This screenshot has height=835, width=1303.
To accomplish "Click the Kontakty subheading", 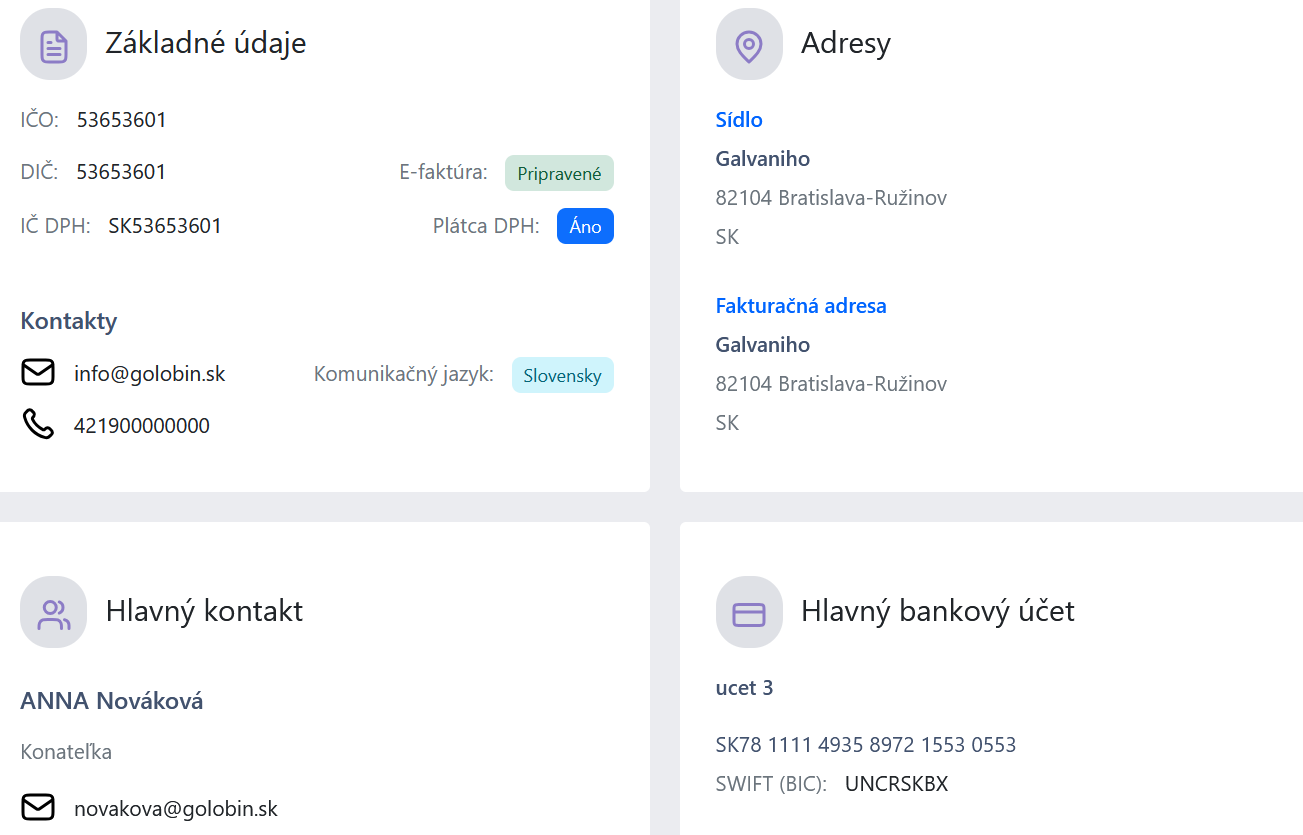I will [x=69, y=321].
